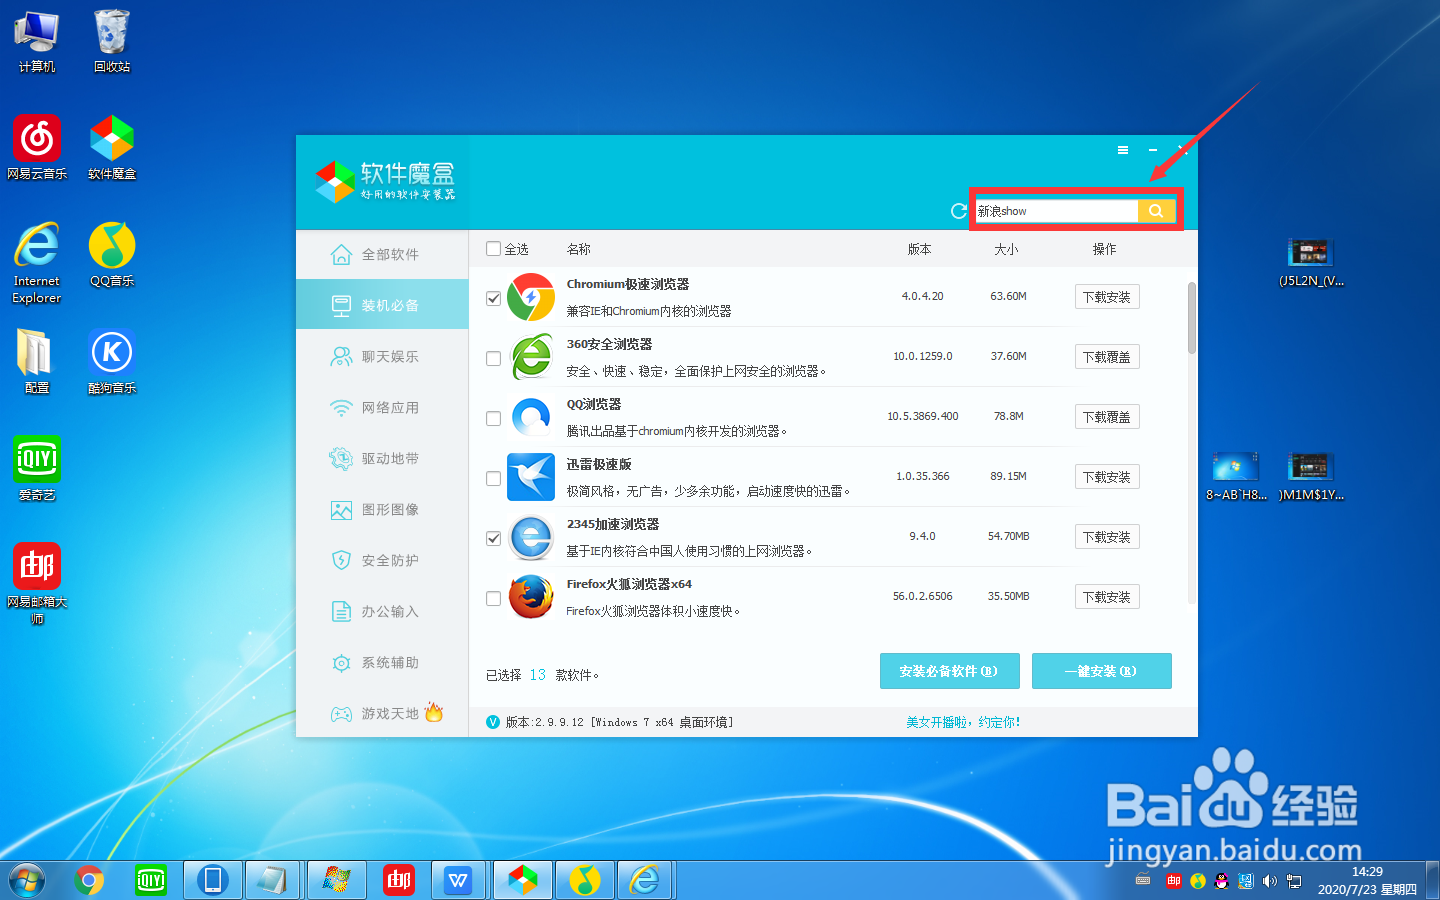Uncheck the Chromium极速浏览器 checkbox
This screenshot has width=1440, height=900.
point(493,298)
